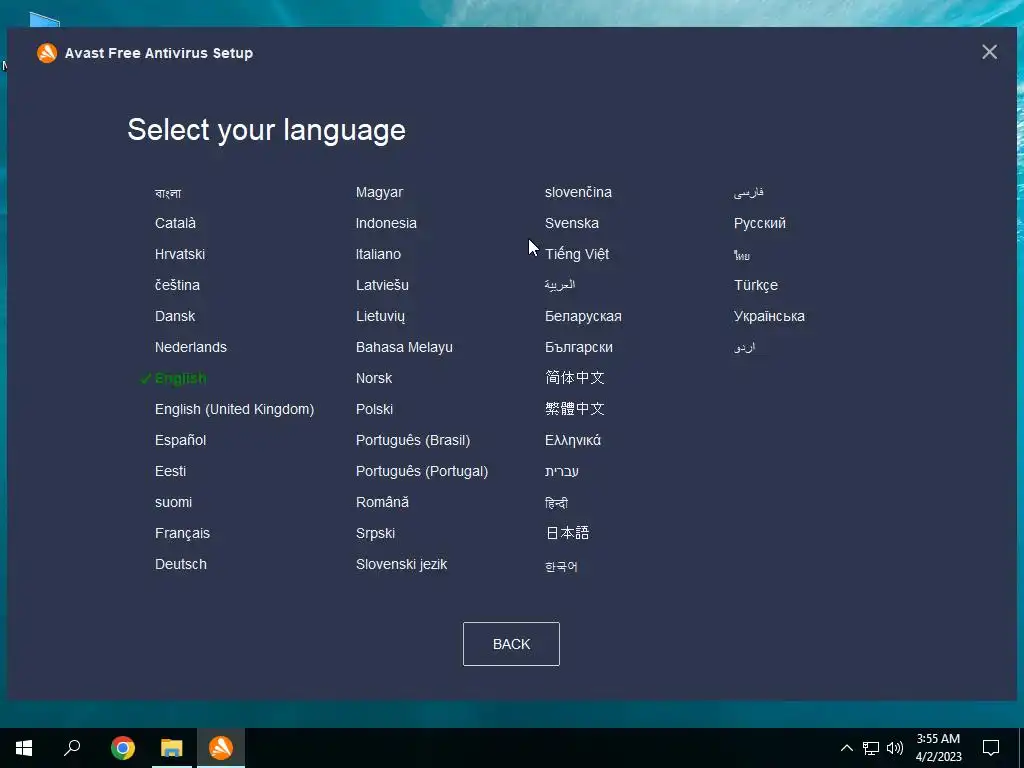Select Dansk from the list
This screenshot has width=1024, height=768.
tap(175, 316)
